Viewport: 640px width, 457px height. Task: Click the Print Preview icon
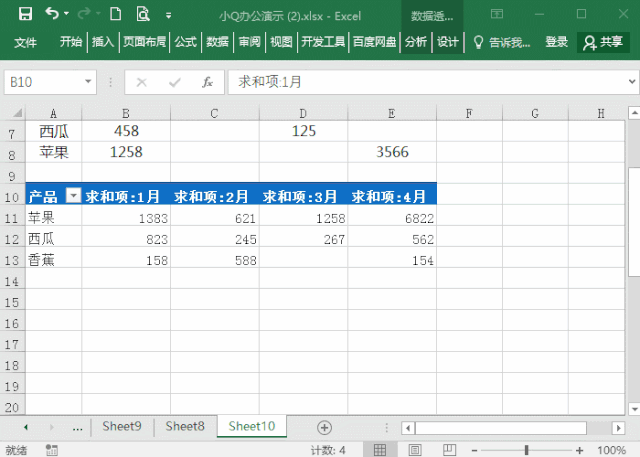click(x=142, y=14)
